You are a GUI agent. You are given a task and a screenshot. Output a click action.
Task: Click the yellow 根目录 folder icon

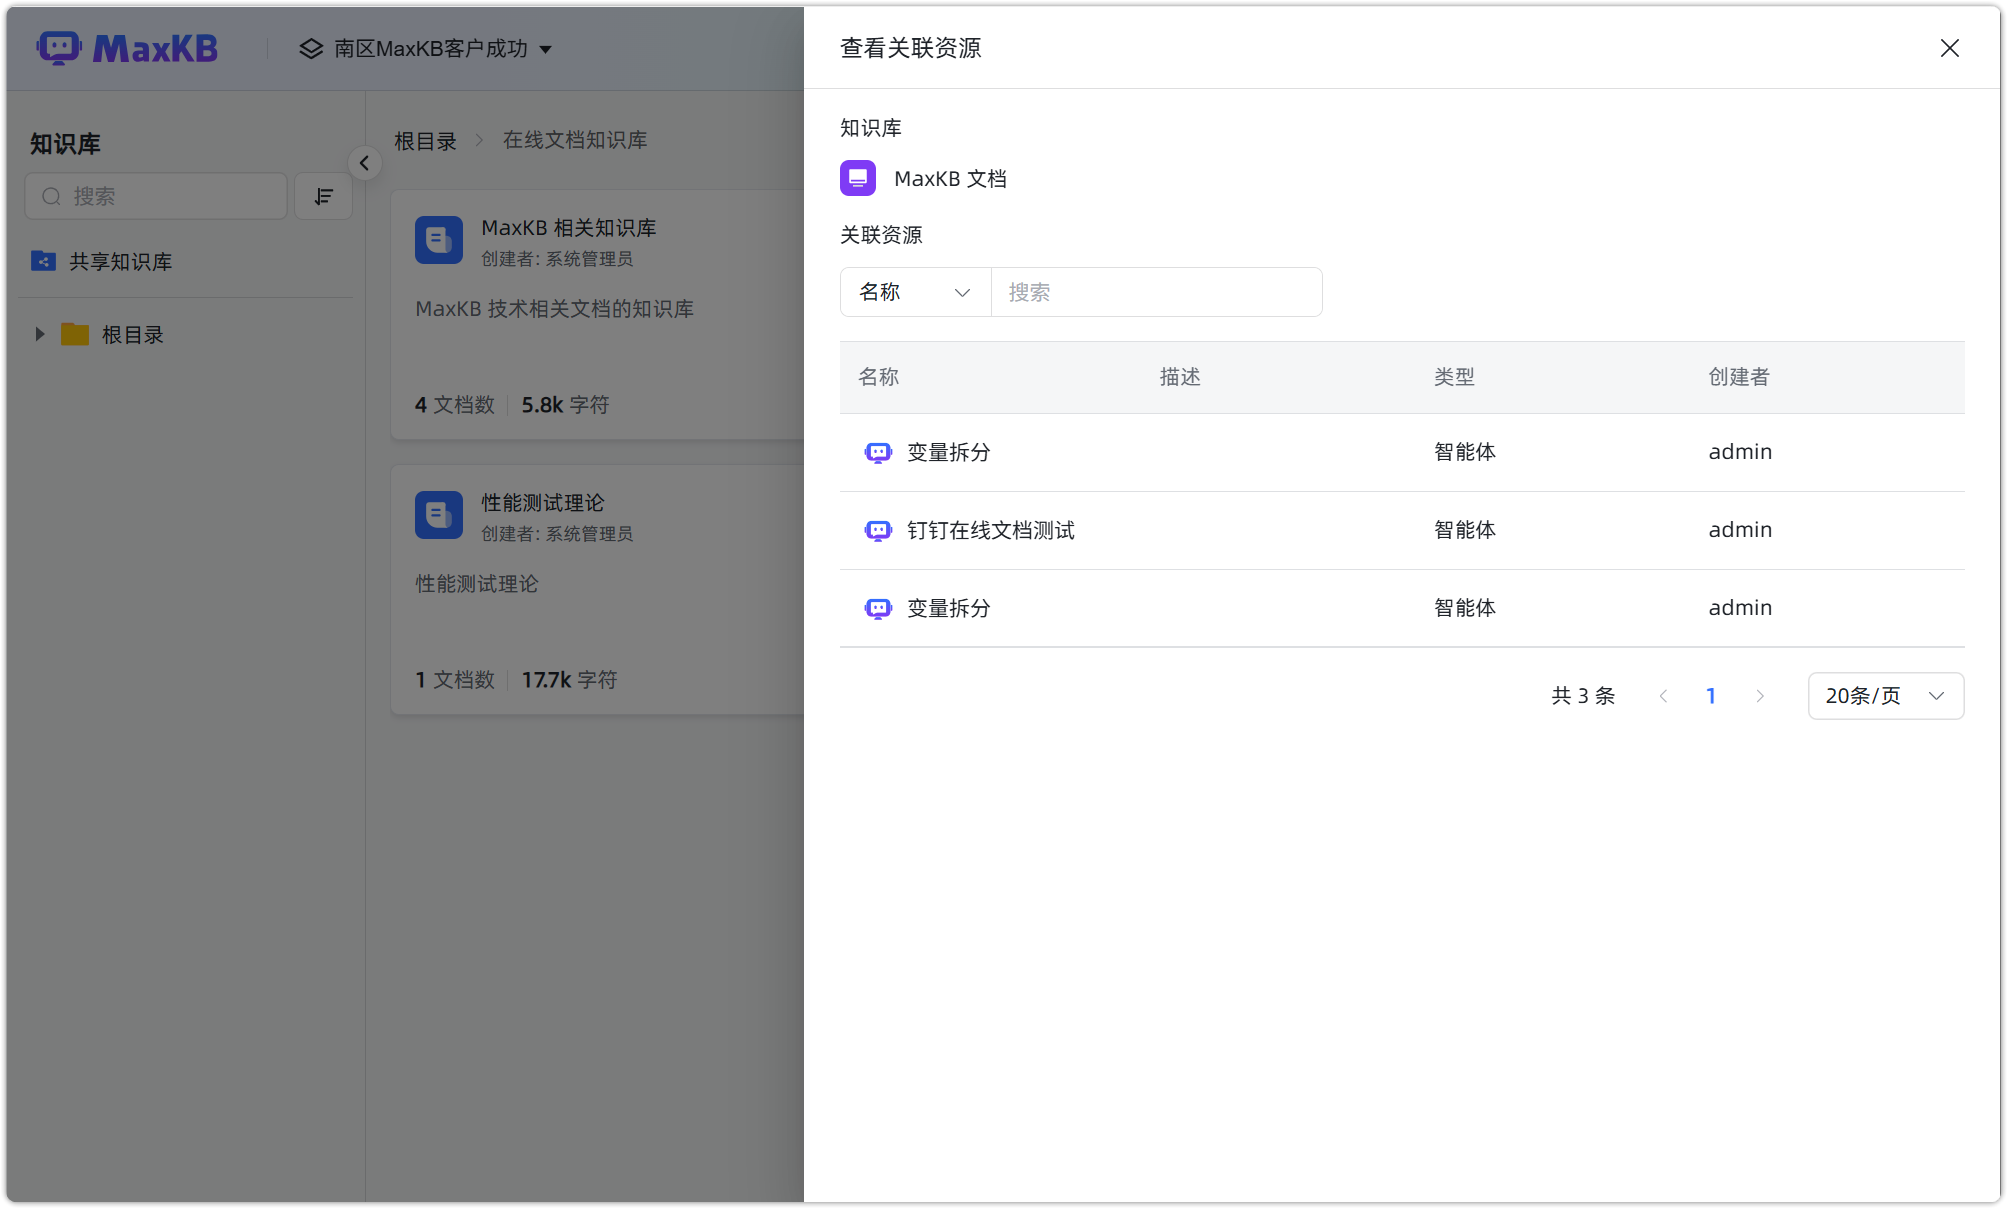(73, 334)
